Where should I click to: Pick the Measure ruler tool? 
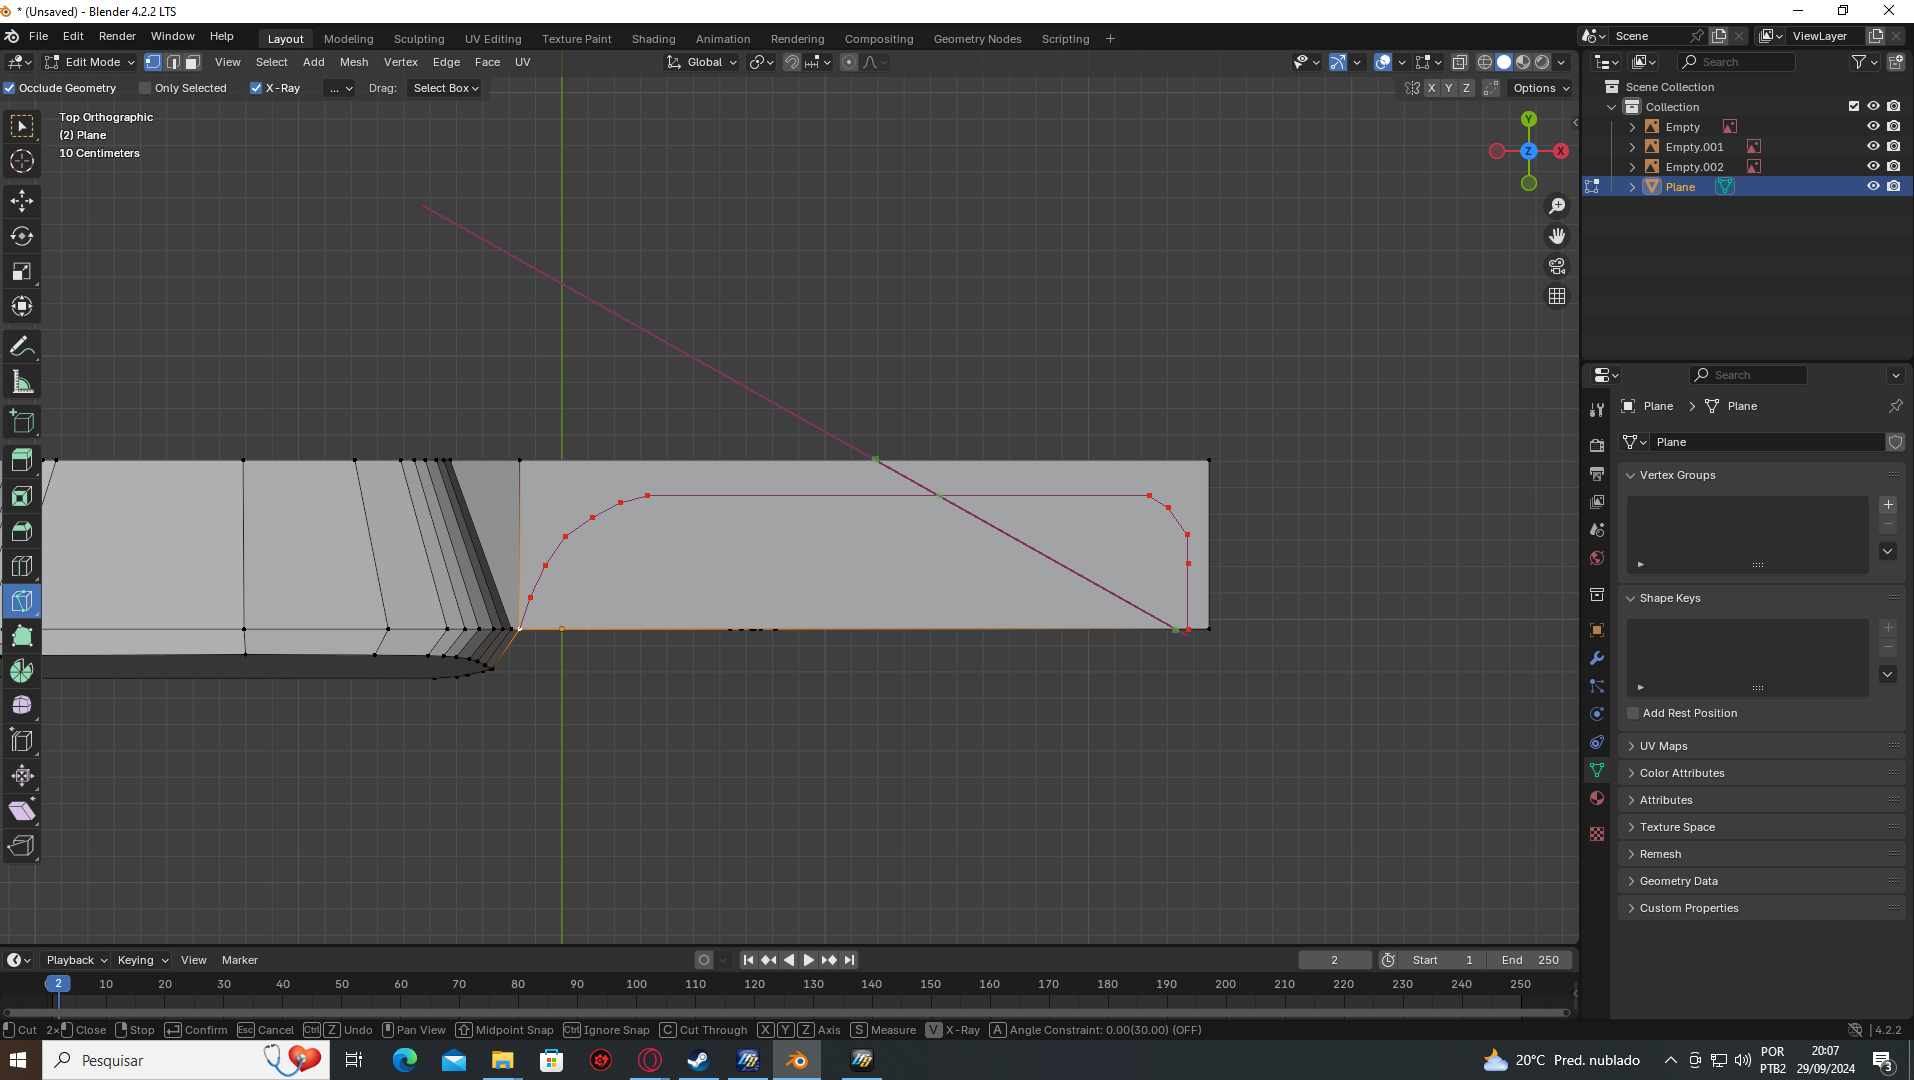coord(22,382)
